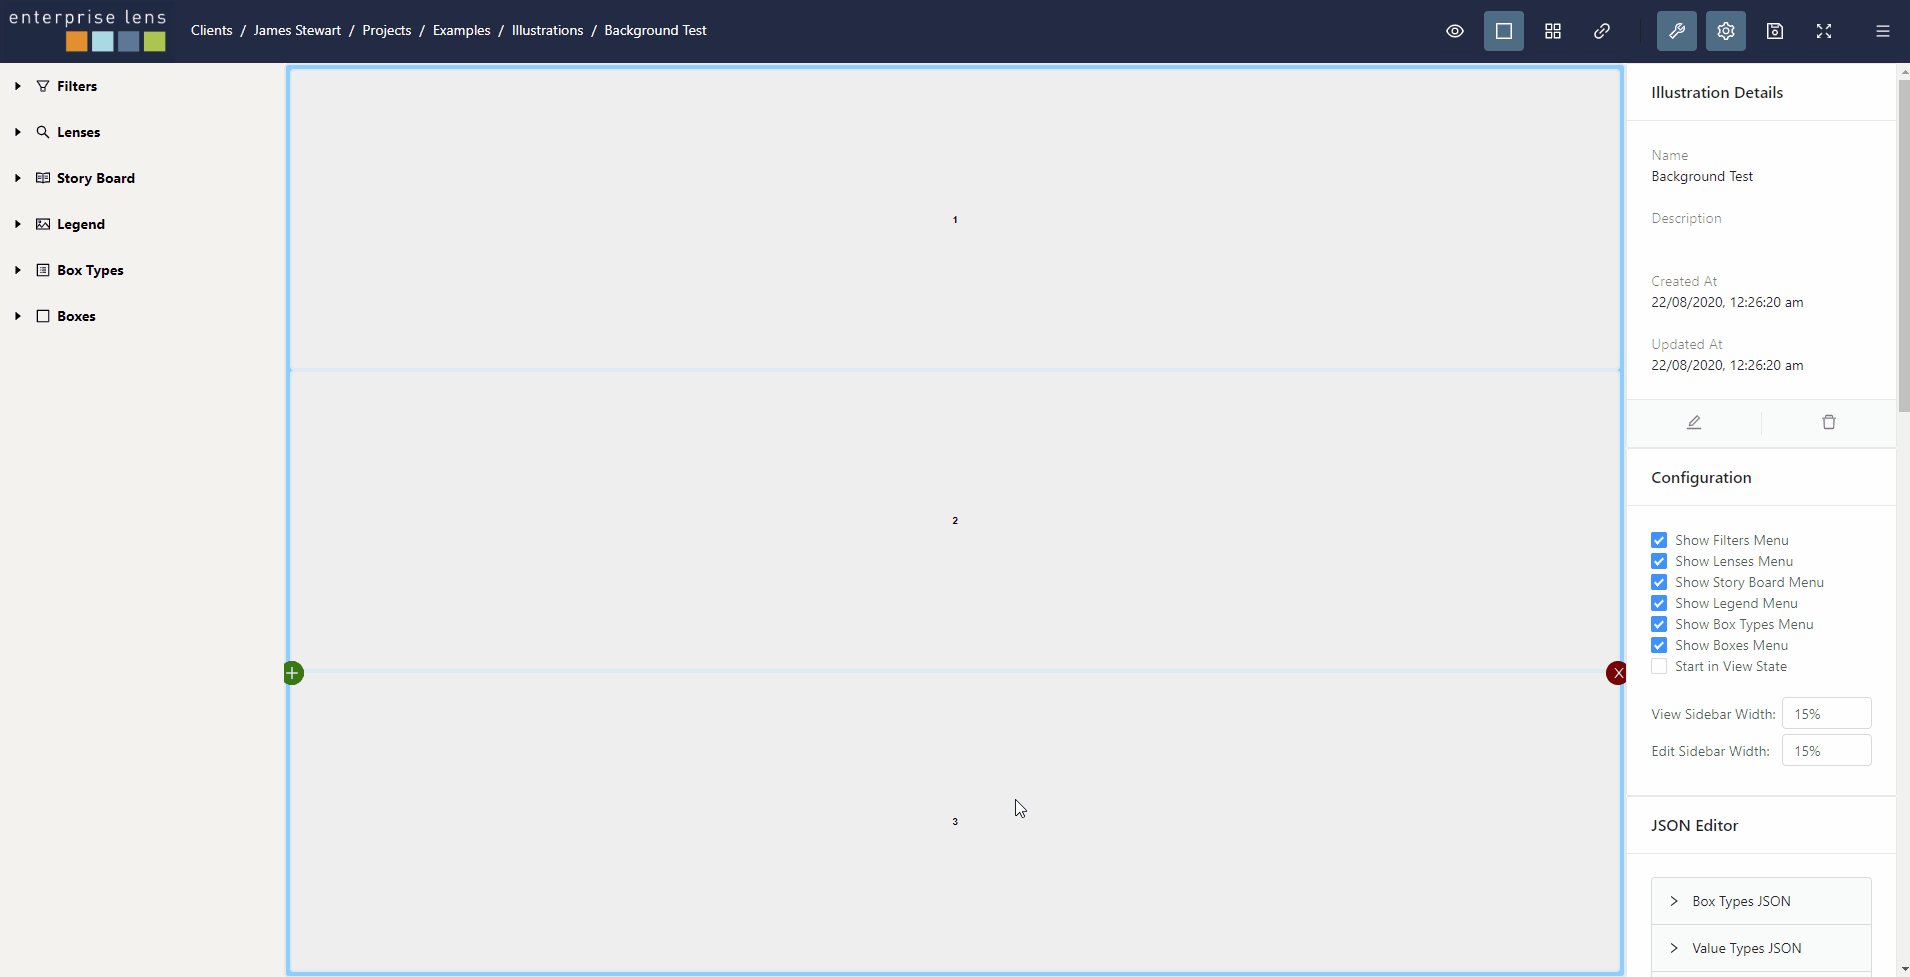This screenshot has width=1910, height=977.
Task: Click the eye preview icon in the top bar
Action: 1454,31
